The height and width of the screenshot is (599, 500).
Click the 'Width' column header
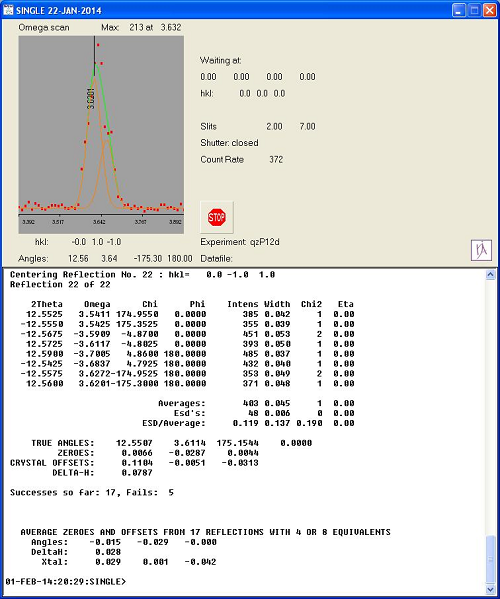(x=277, y=304)
